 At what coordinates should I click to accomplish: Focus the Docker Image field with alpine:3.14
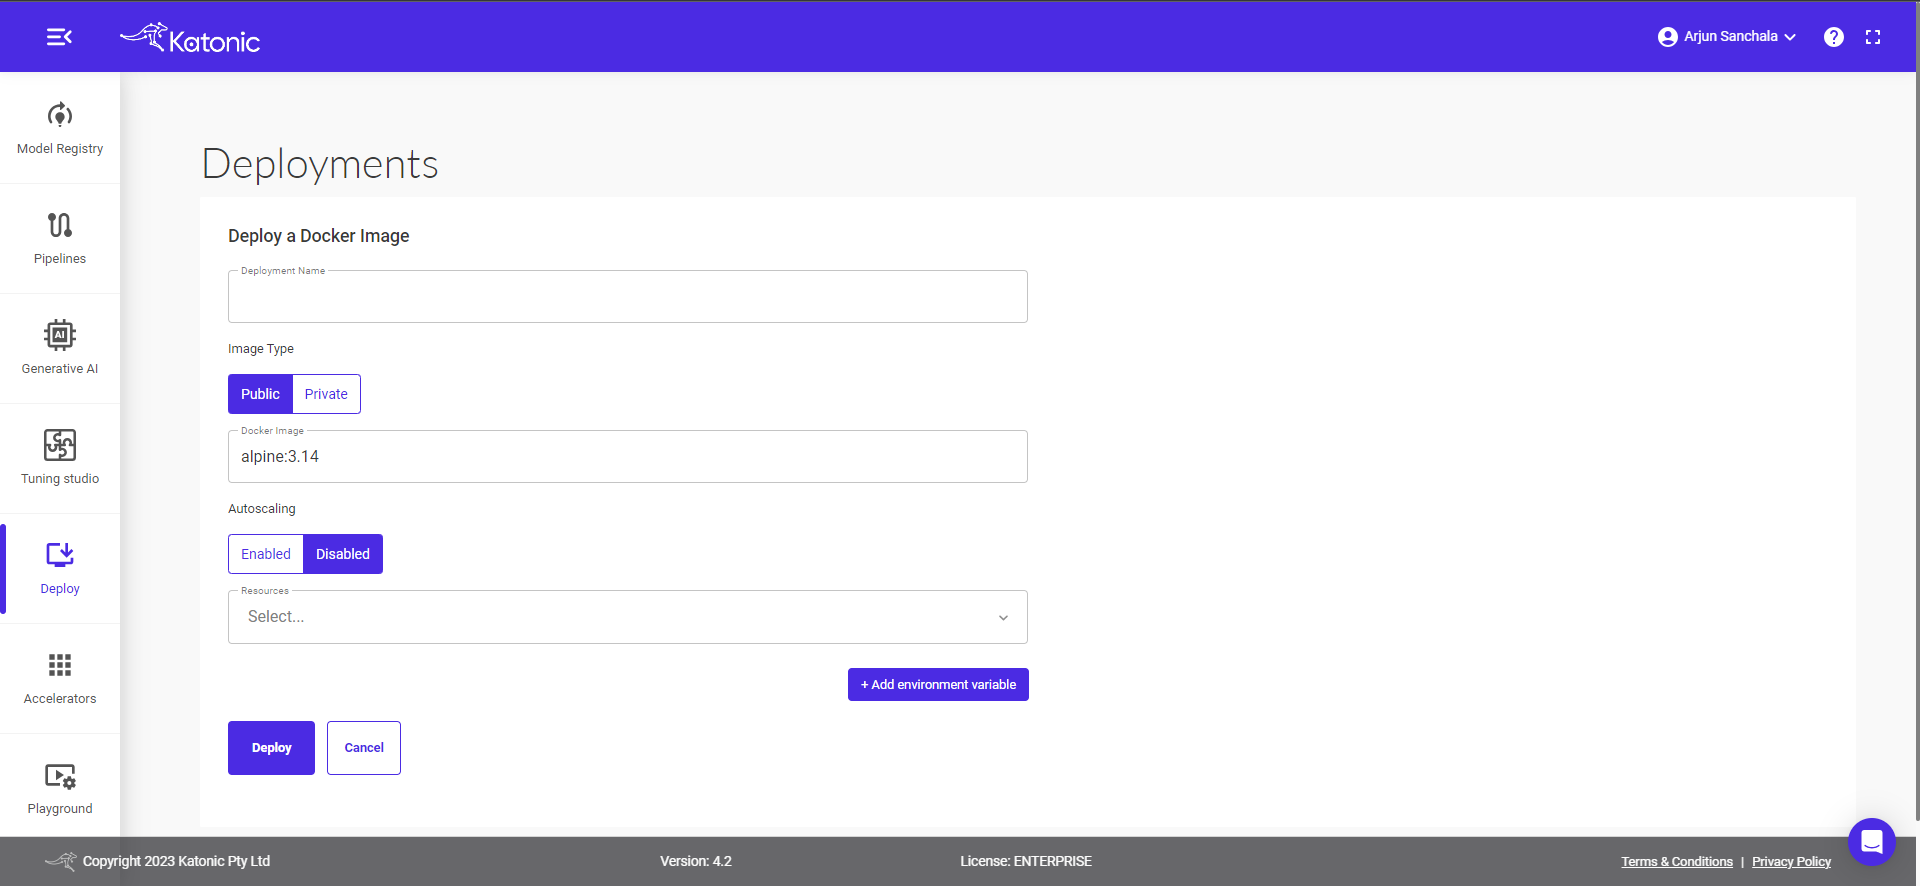pos(628,457)
